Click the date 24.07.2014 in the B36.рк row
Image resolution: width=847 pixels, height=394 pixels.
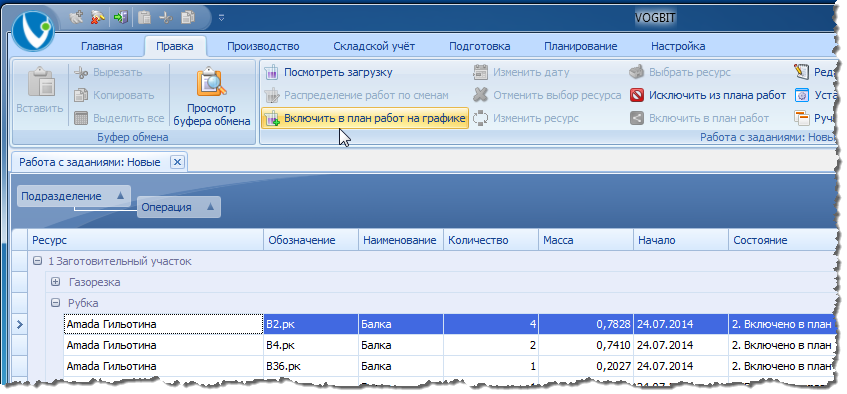click(x=681, y=366)
